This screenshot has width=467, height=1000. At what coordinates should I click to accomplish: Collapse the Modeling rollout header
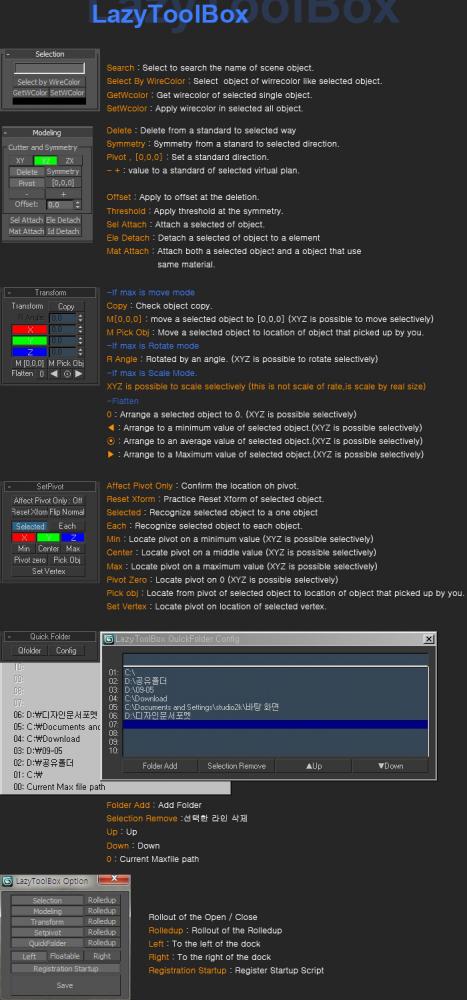47,133
